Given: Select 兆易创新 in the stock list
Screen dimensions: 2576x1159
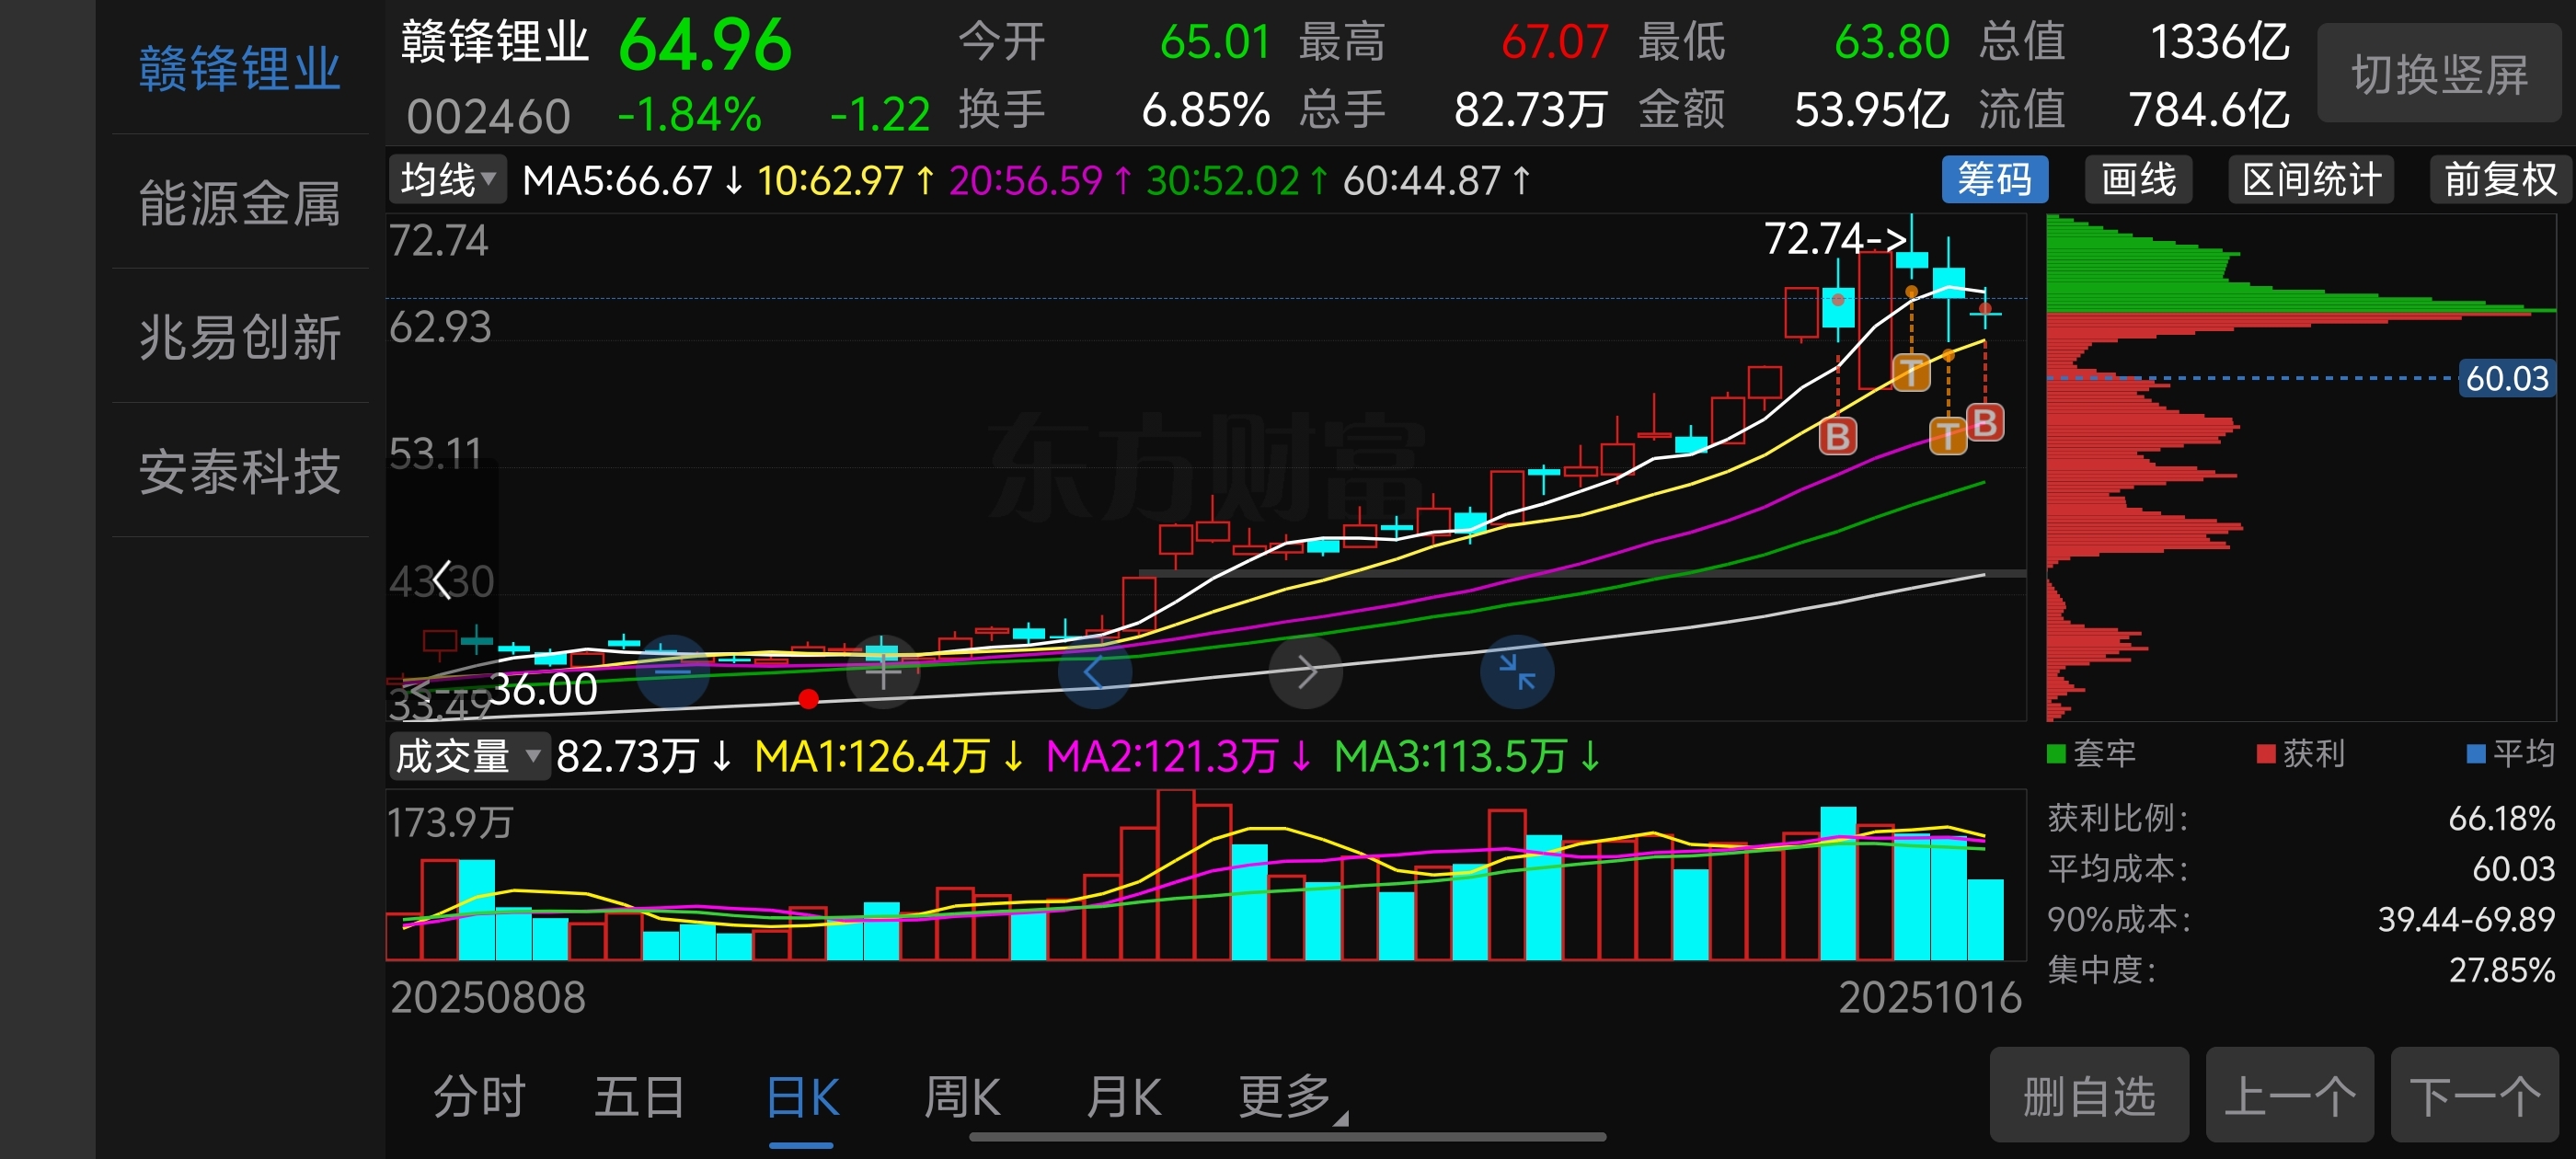Looking at the screenshot, I should [240, 337].
